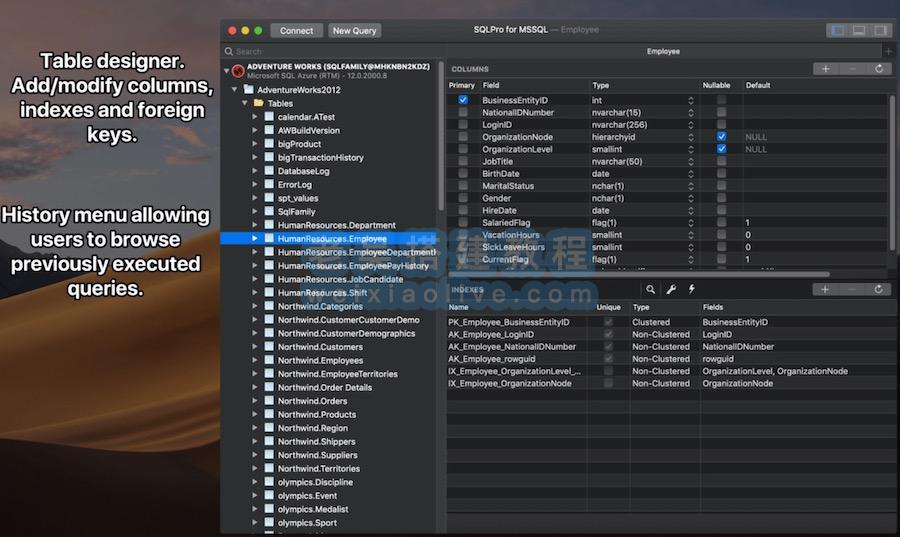
Task: Click the table icon of Northwind.Orders
Action: 269,400
